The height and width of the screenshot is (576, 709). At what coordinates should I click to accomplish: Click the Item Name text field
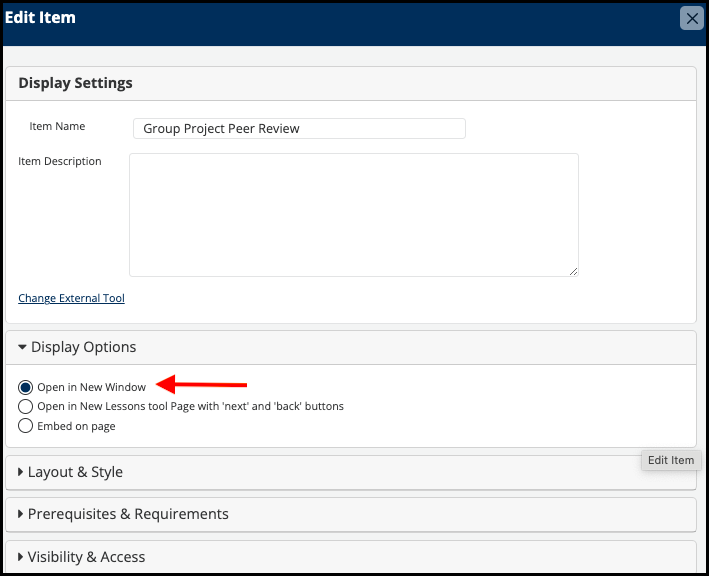[299, 128]
